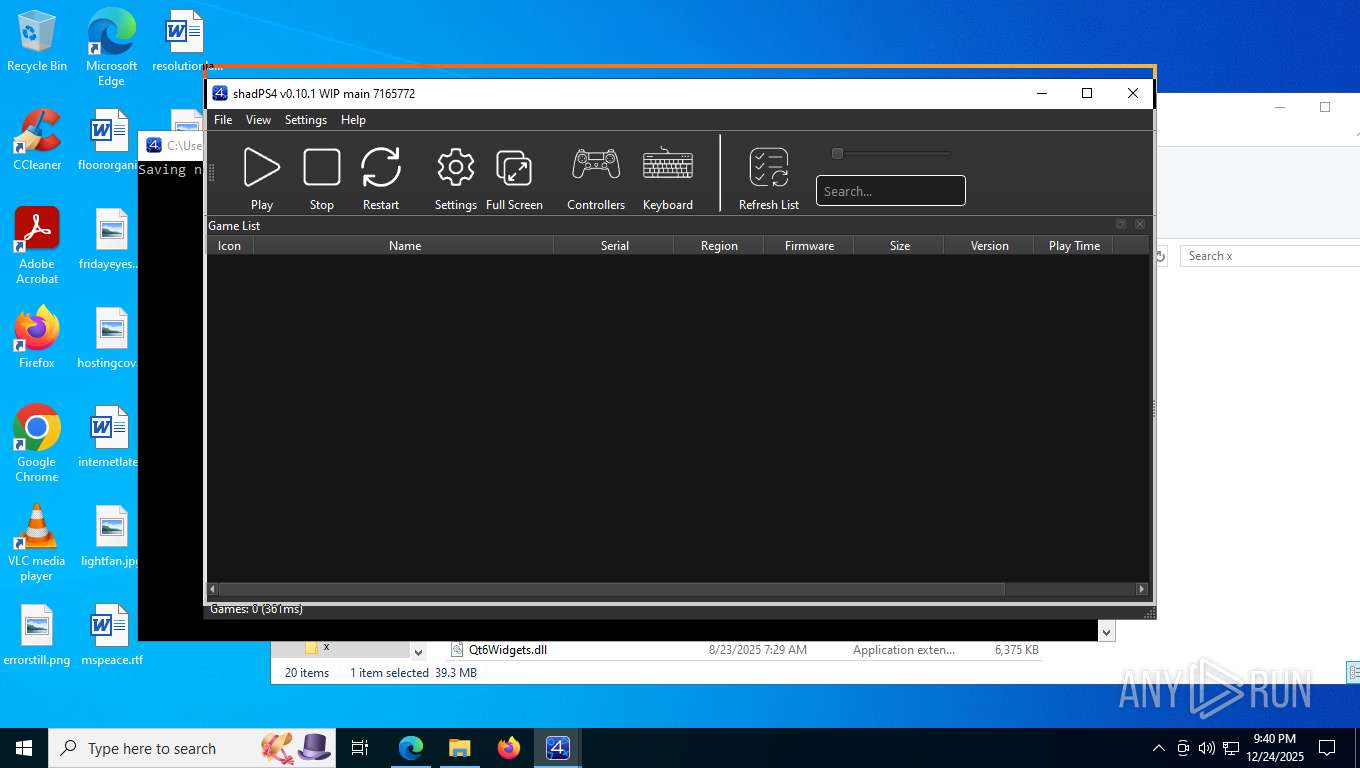Open the Adobe Acrobat desktop shortcut
This screenshot has height=768, width=1360.
(x=37, y=245)
